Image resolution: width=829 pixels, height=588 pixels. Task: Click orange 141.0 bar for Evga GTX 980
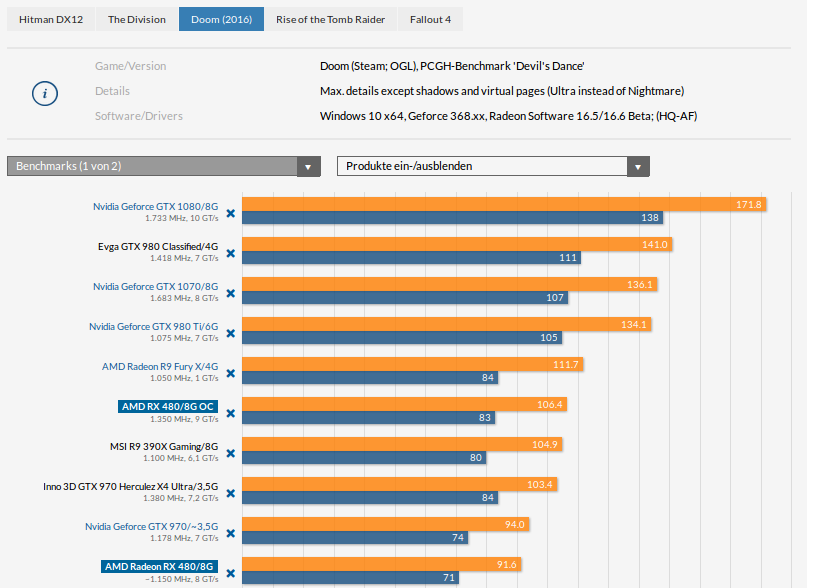click(457, 244)
